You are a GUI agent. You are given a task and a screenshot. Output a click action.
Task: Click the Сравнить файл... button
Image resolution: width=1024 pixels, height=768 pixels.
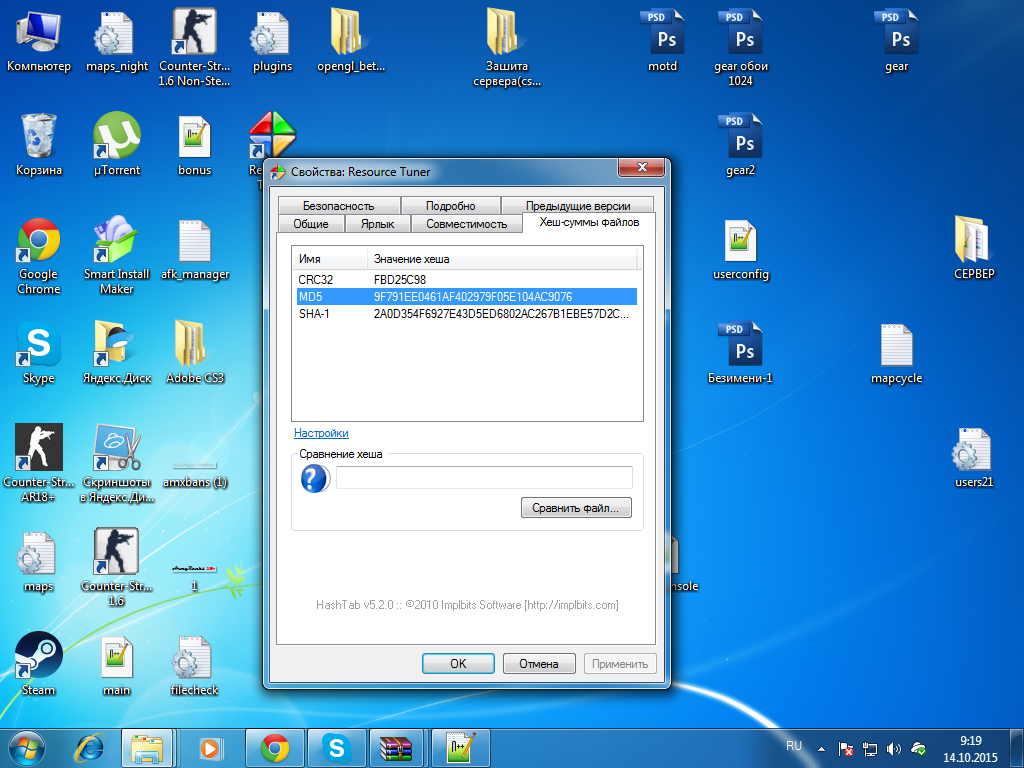(x=576, y=507)
